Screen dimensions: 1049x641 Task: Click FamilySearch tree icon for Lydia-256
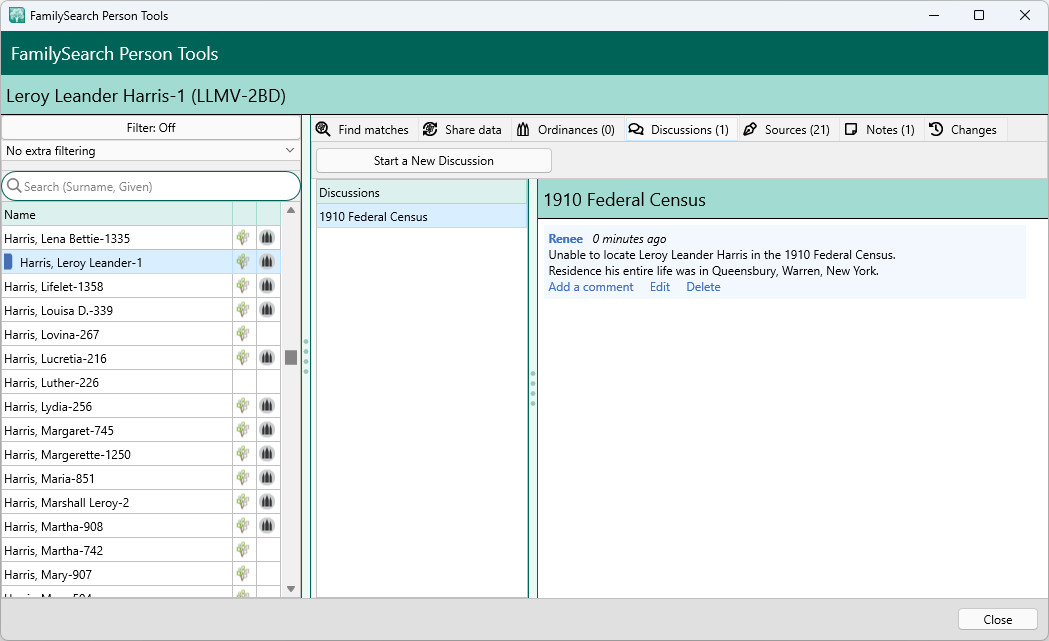click(243, 405)
